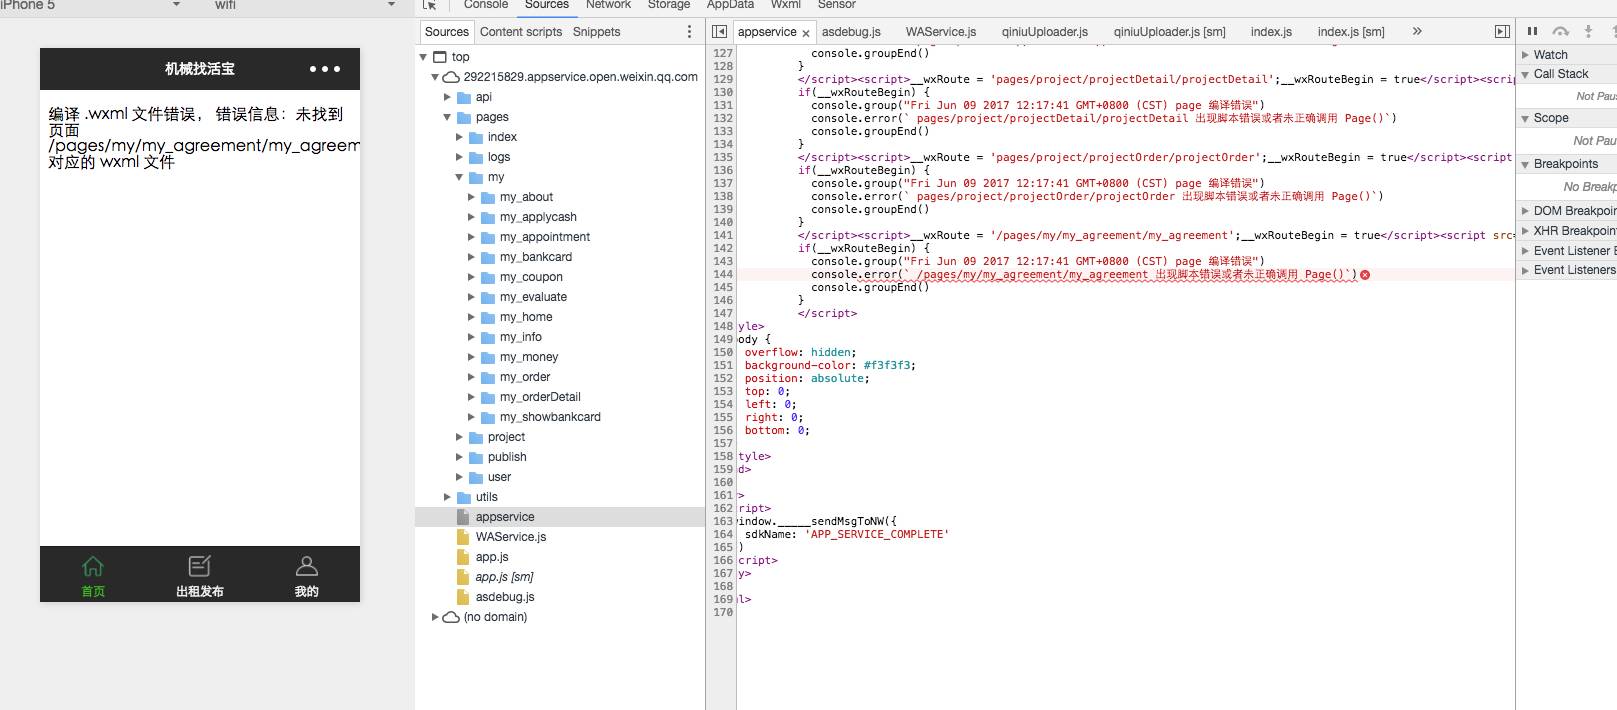Tap the 我的 profile tab icon

click(x=307, y=566)
